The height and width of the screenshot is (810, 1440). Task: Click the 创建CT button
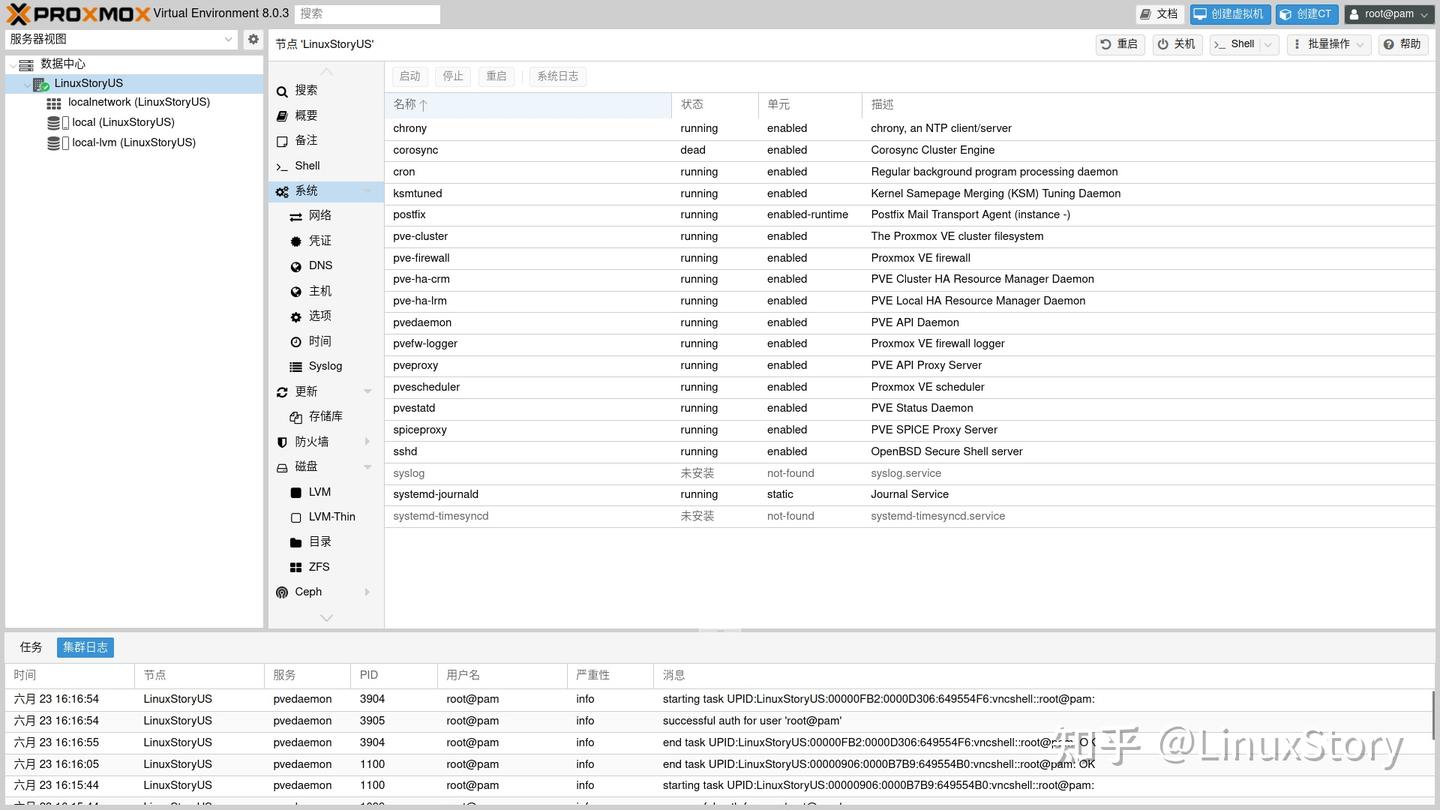click(x=1306, y=13)
